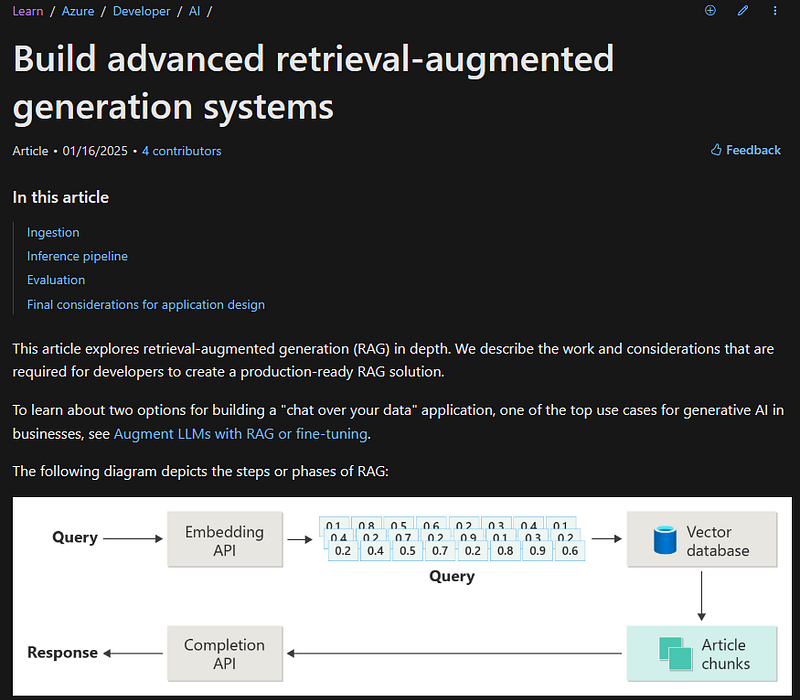Click the Feedback thumbs-up button

[x=745, y=150]
